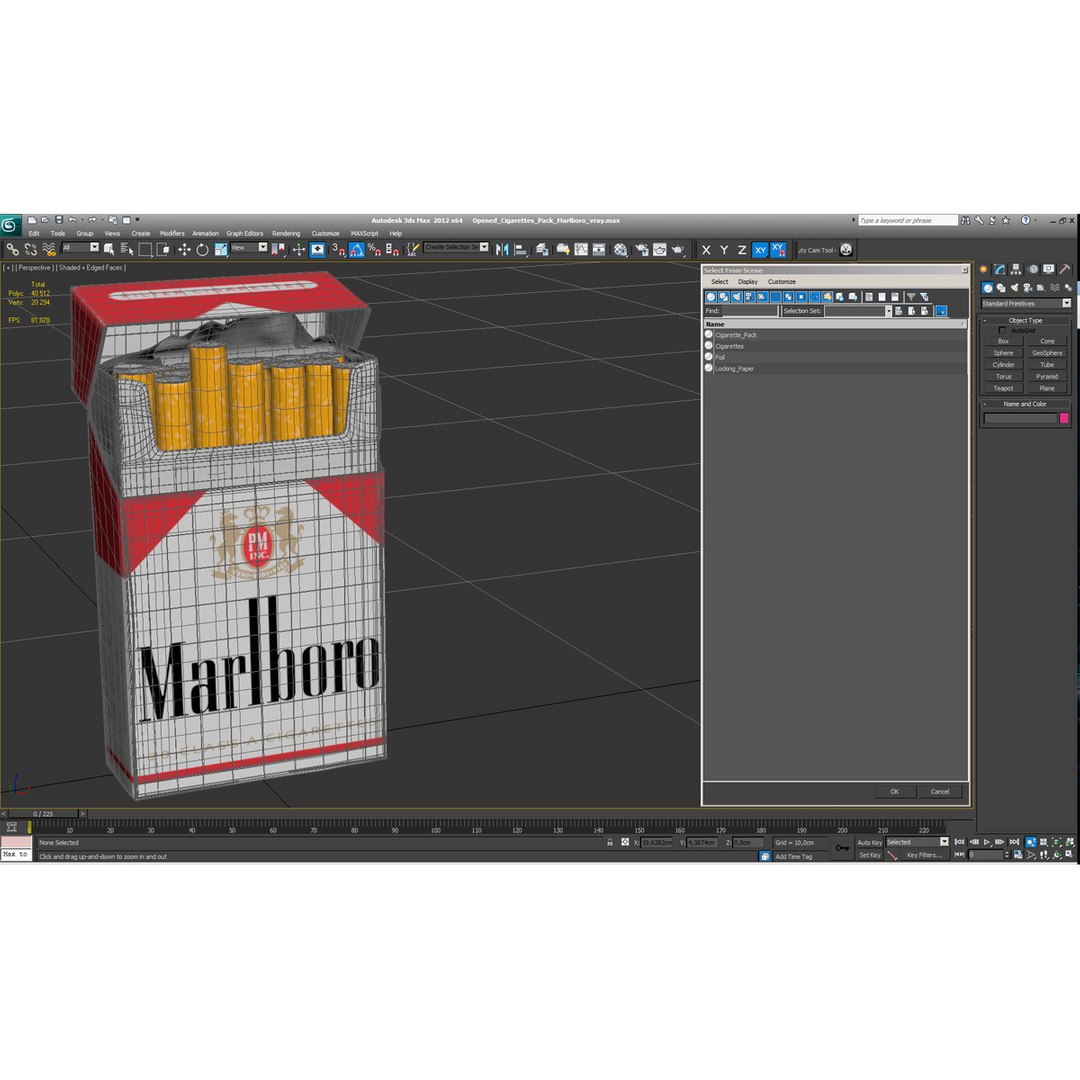Open the Modifiers menu

click(x=172, y=233)
